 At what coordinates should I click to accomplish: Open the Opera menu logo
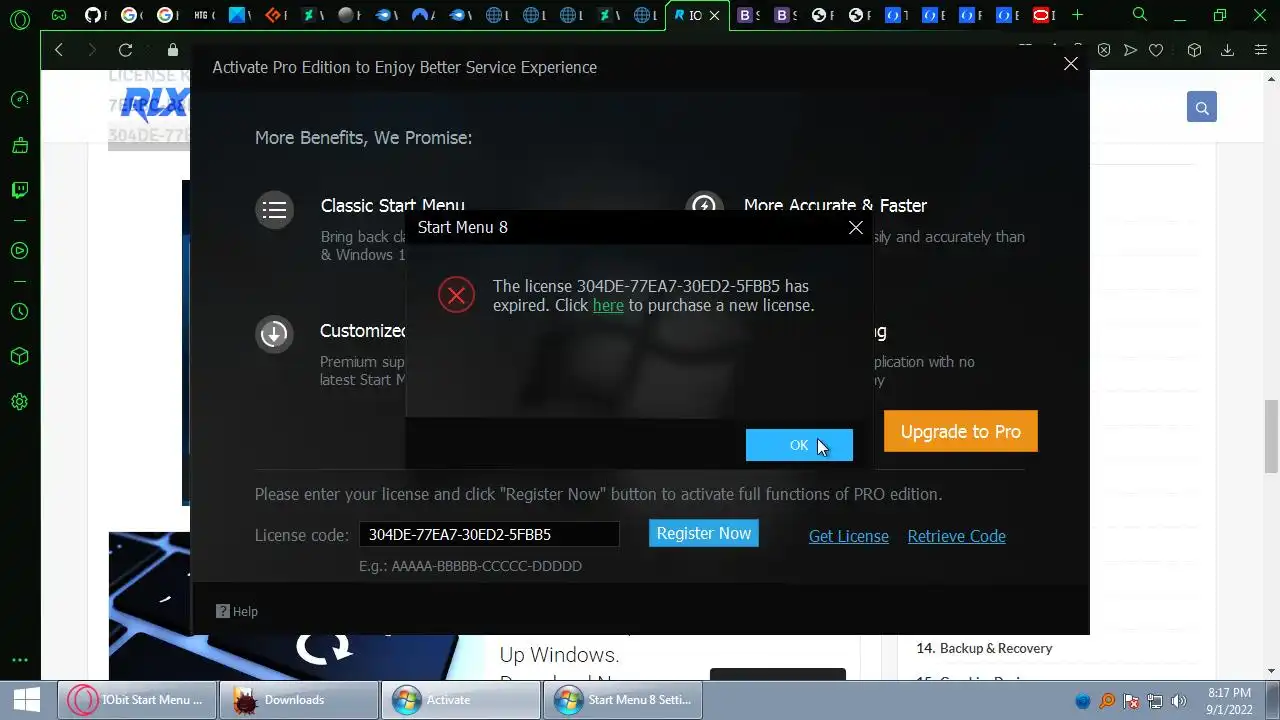point(19,19)
